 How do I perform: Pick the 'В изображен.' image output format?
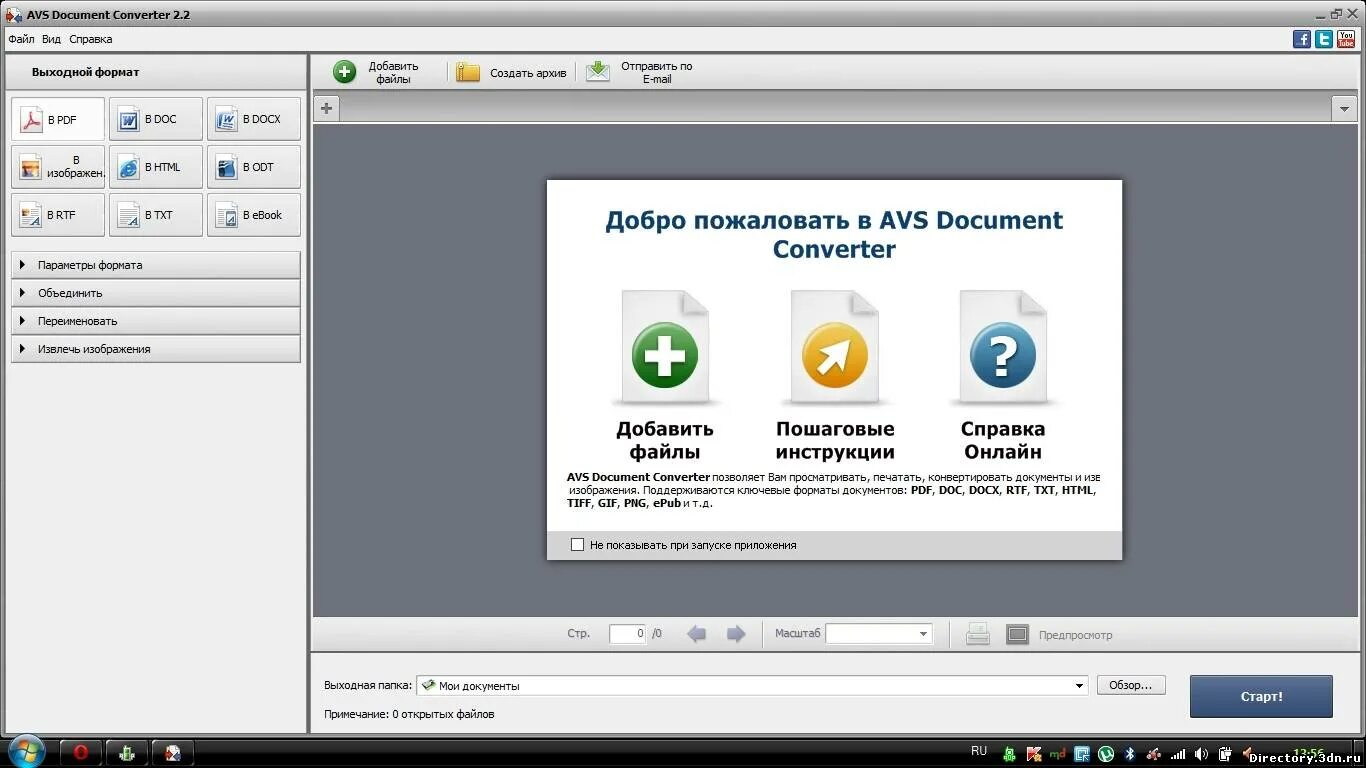[58, 167]
